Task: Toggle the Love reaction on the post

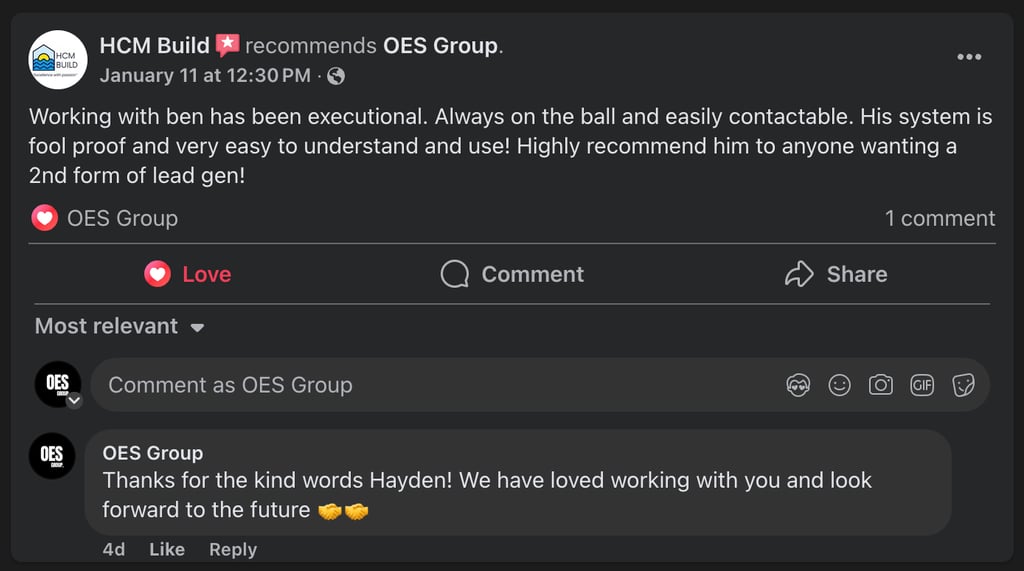Action: tap(188, 274)
